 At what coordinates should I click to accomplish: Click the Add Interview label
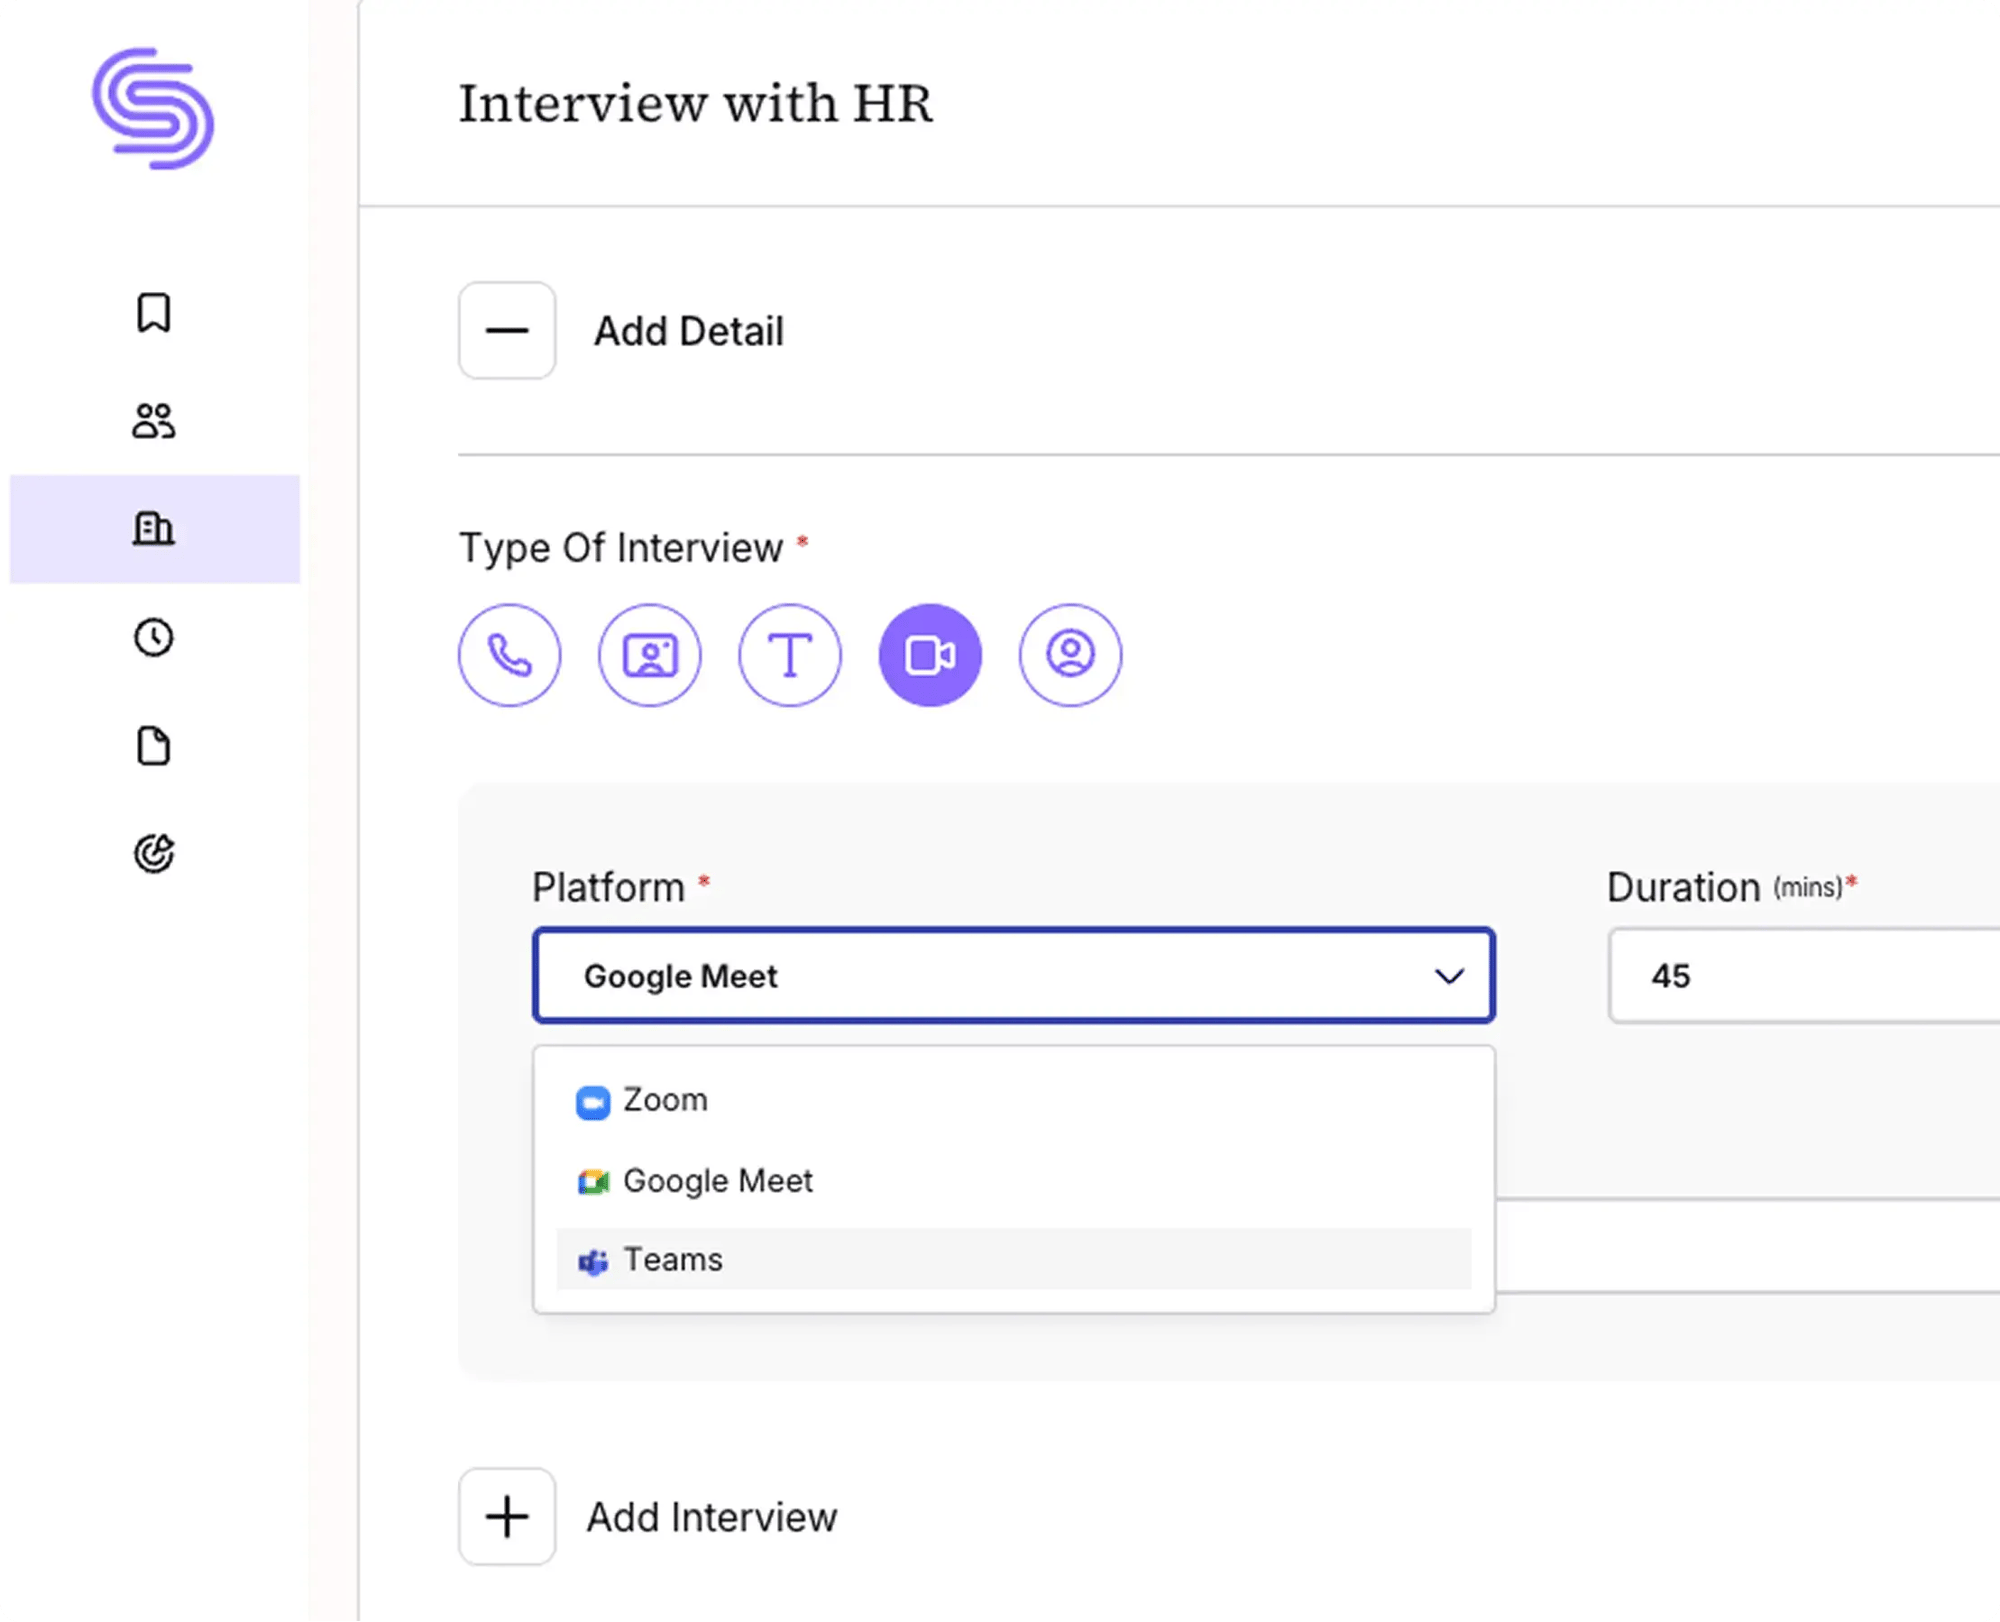(711, 1517)
